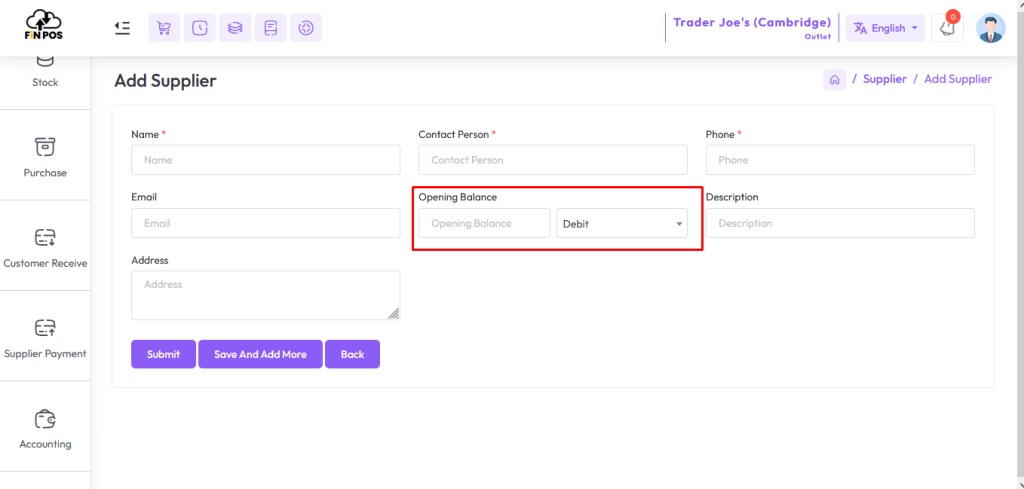Image resolution: width=1024 pixels, height=489 pixels.
Task: Click the FinPOS logo
Action: tap(44, 26)
